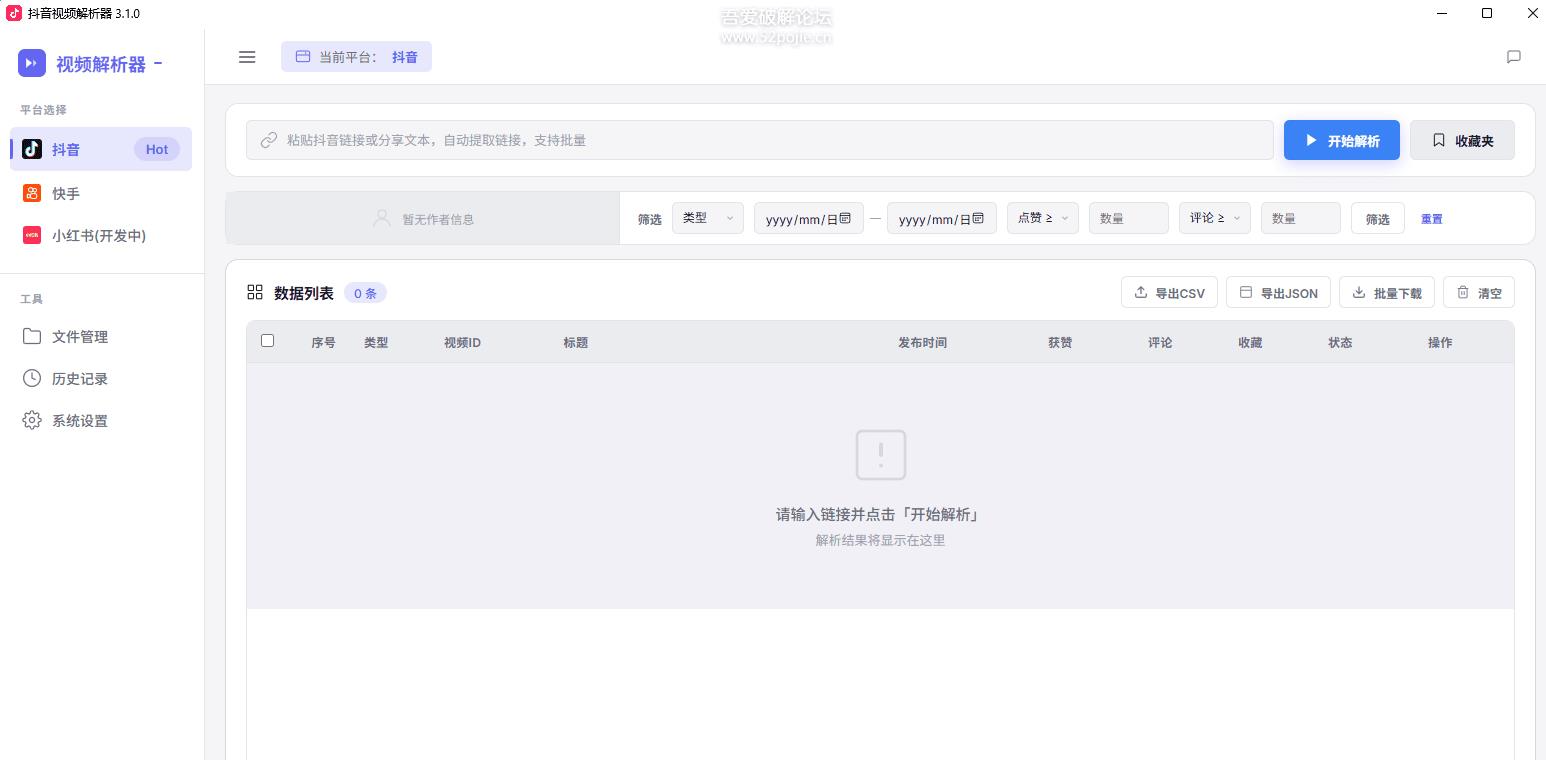Click the 序号 column header
1546x760 pixels.
[323, 342]
